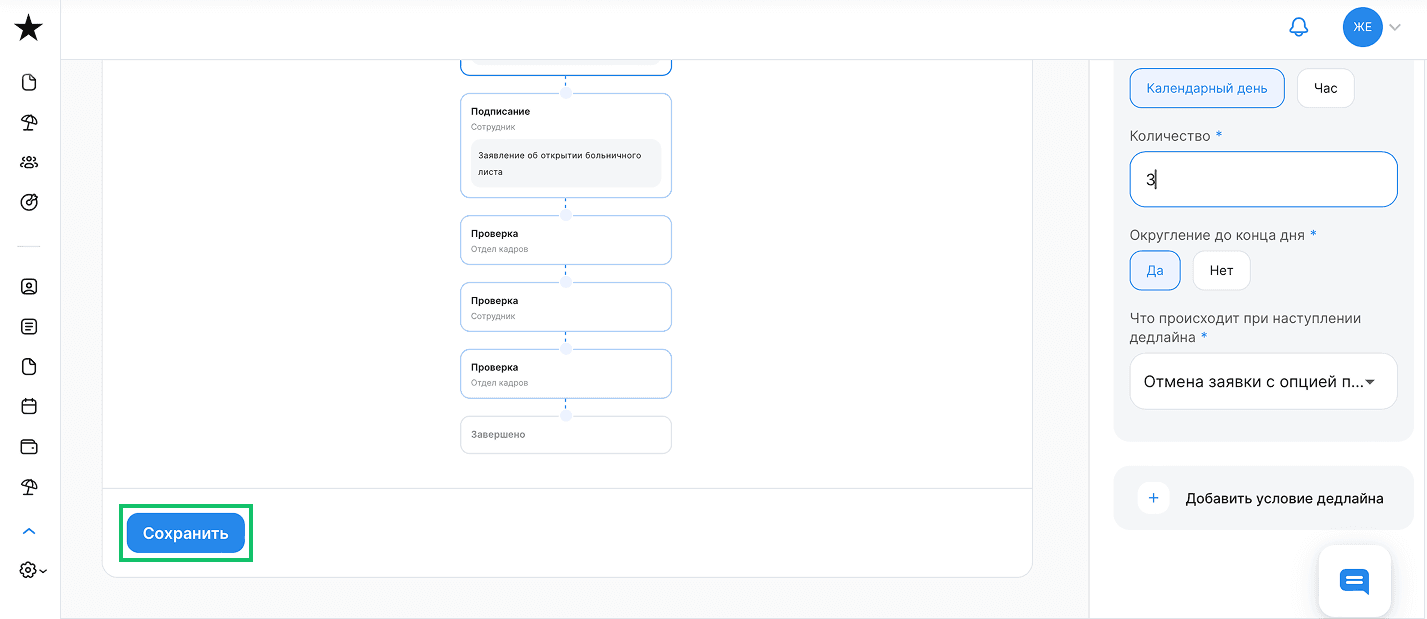
Task: Open the calendar icon in sidebar
Action: [x=29, y=407]
